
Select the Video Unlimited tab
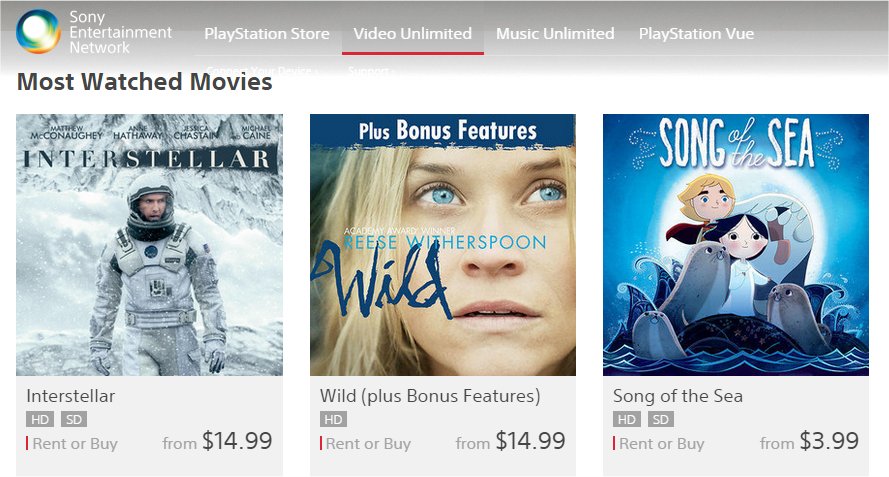[x=413, y=34]
